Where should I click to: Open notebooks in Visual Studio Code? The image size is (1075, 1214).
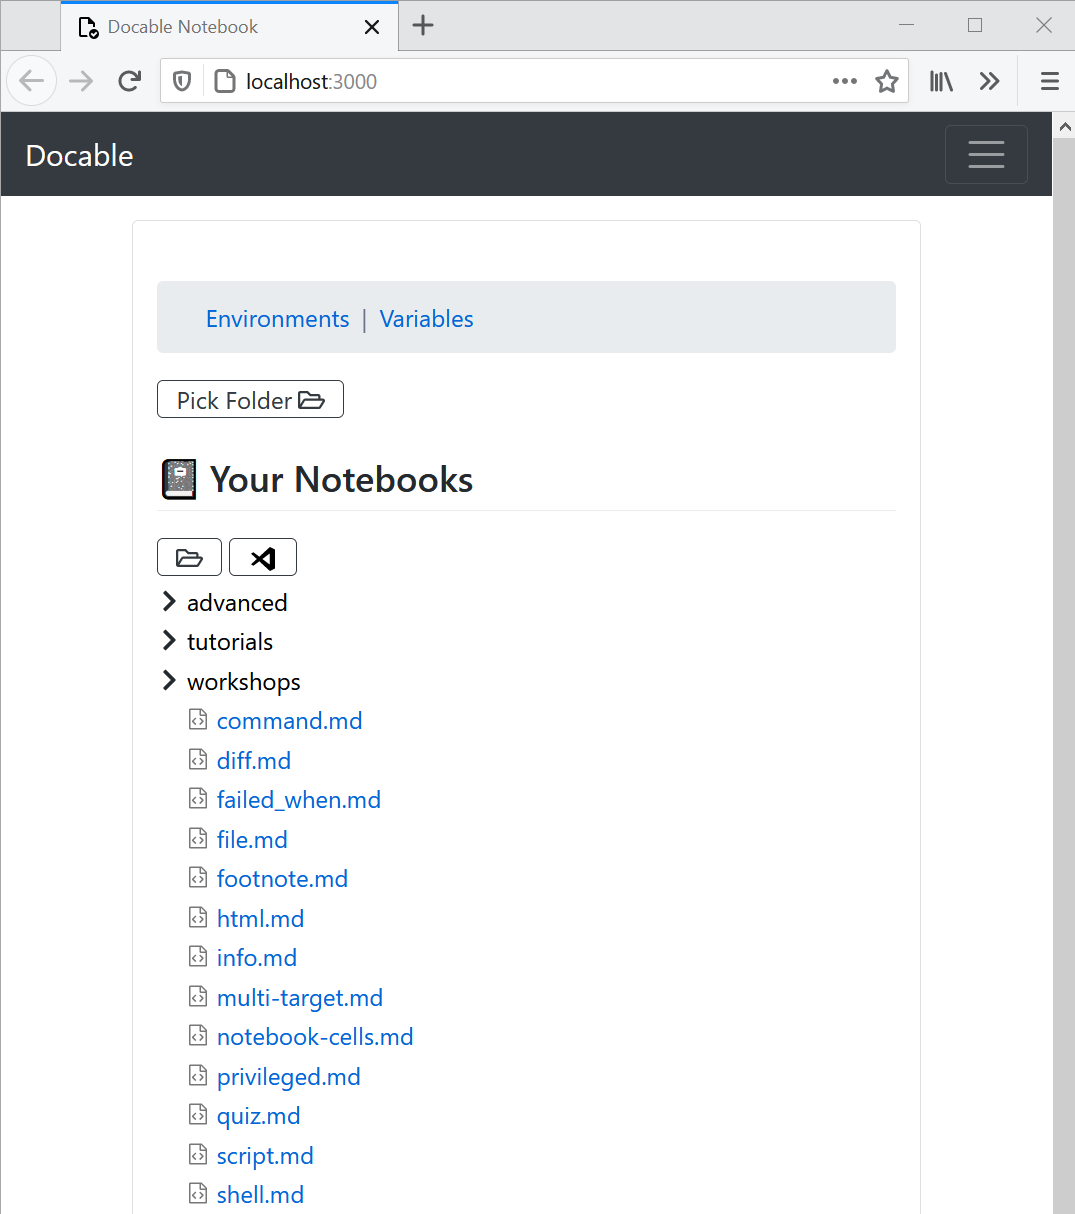pyautogui.click(x=263, y=557)
